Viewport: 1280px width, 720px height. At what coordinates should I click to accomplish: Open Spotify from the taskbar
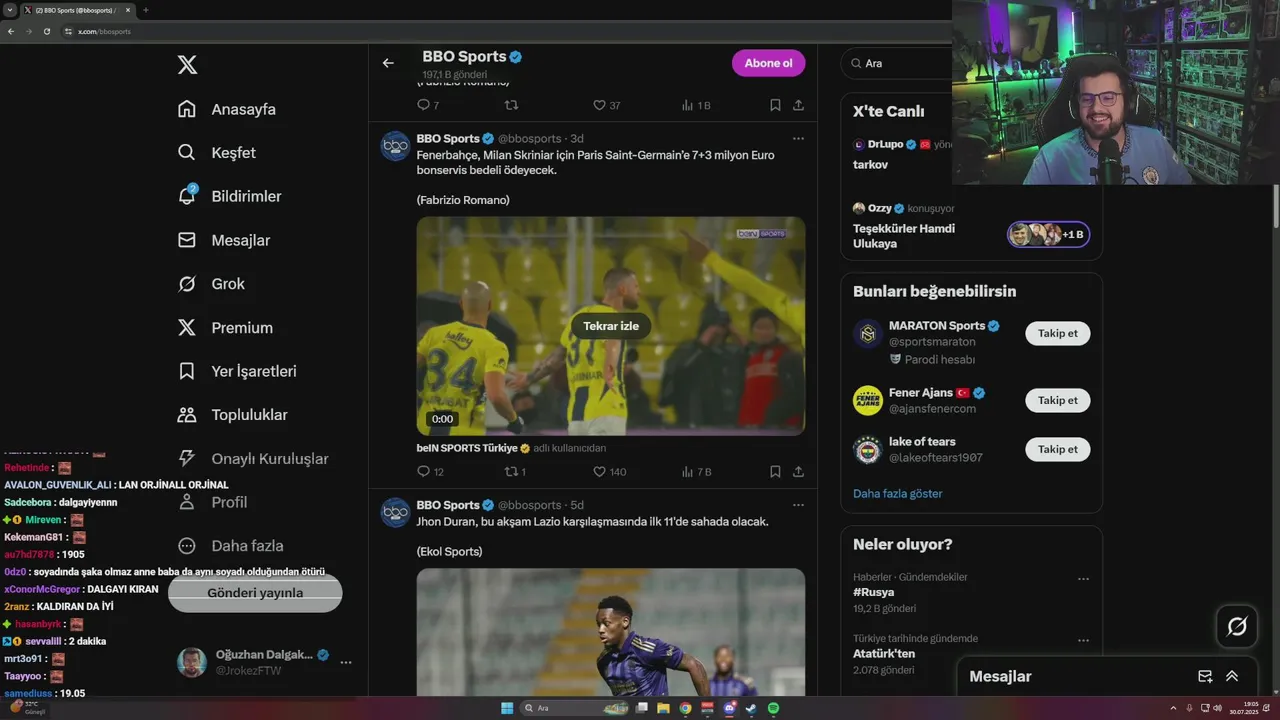(773, 708)
